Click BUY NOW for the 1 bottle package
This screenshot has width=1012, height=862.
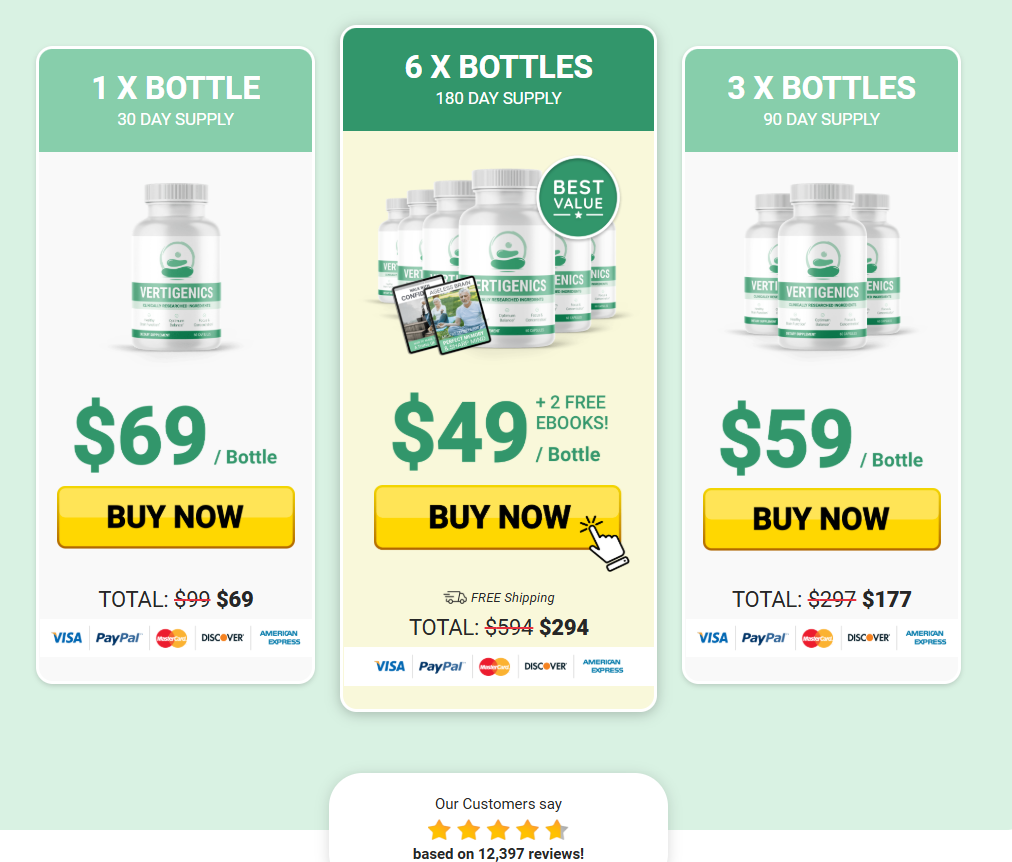click(176, 517)
